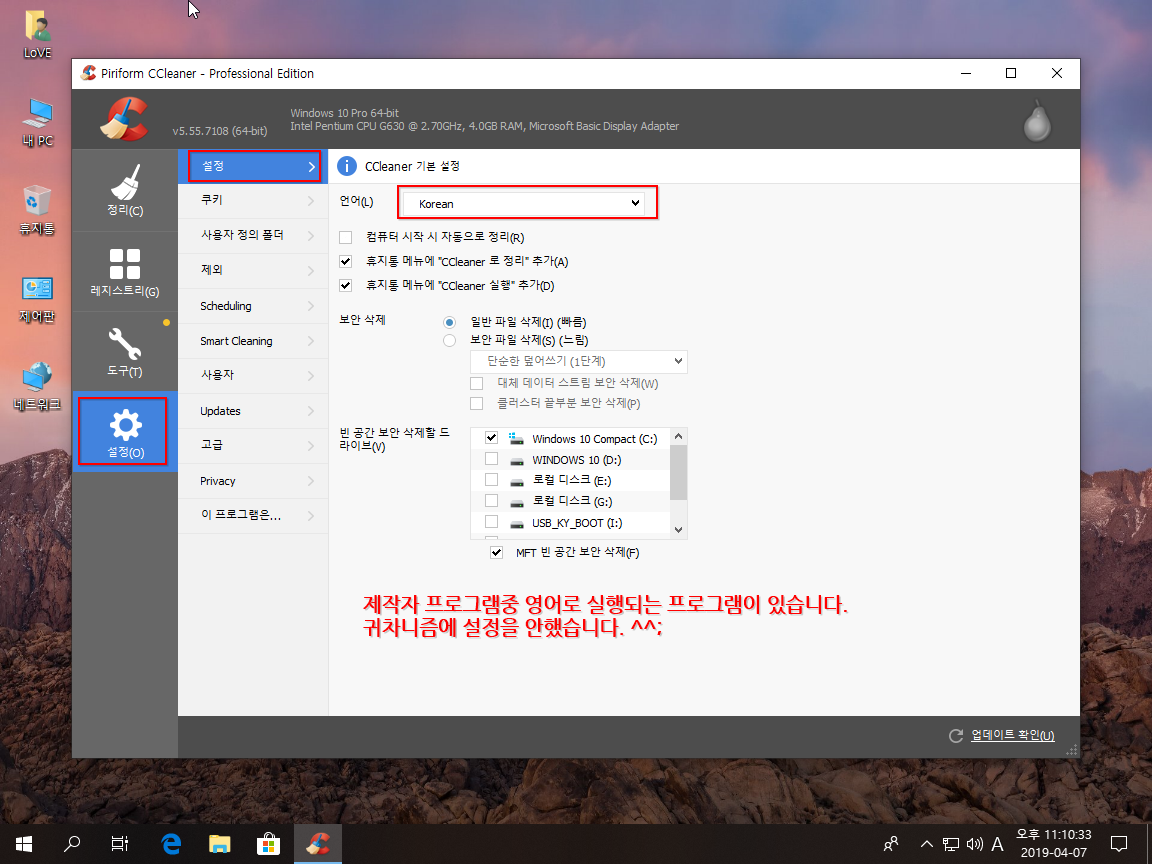
Task: Click the taskbar clock 오후 11:10:33
Action: pos(1054,835)
